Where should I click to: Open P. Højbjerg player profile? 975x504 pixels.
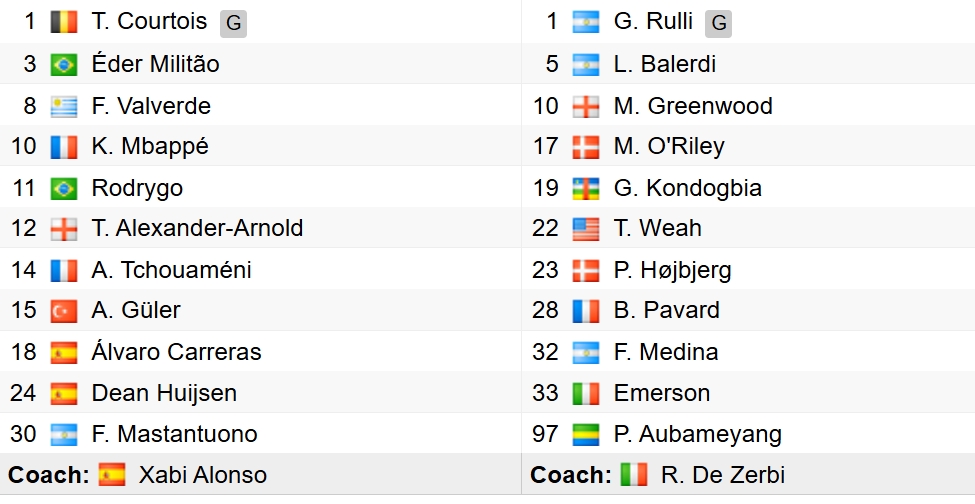pyautogui.click(x=672, y=270)
